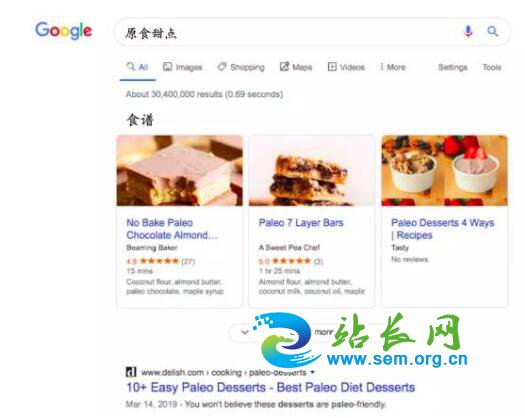Open the No Bake Paleo Chocolate Almond link
The height and width of the screenshot is (418, 525).
click(172, 229)
